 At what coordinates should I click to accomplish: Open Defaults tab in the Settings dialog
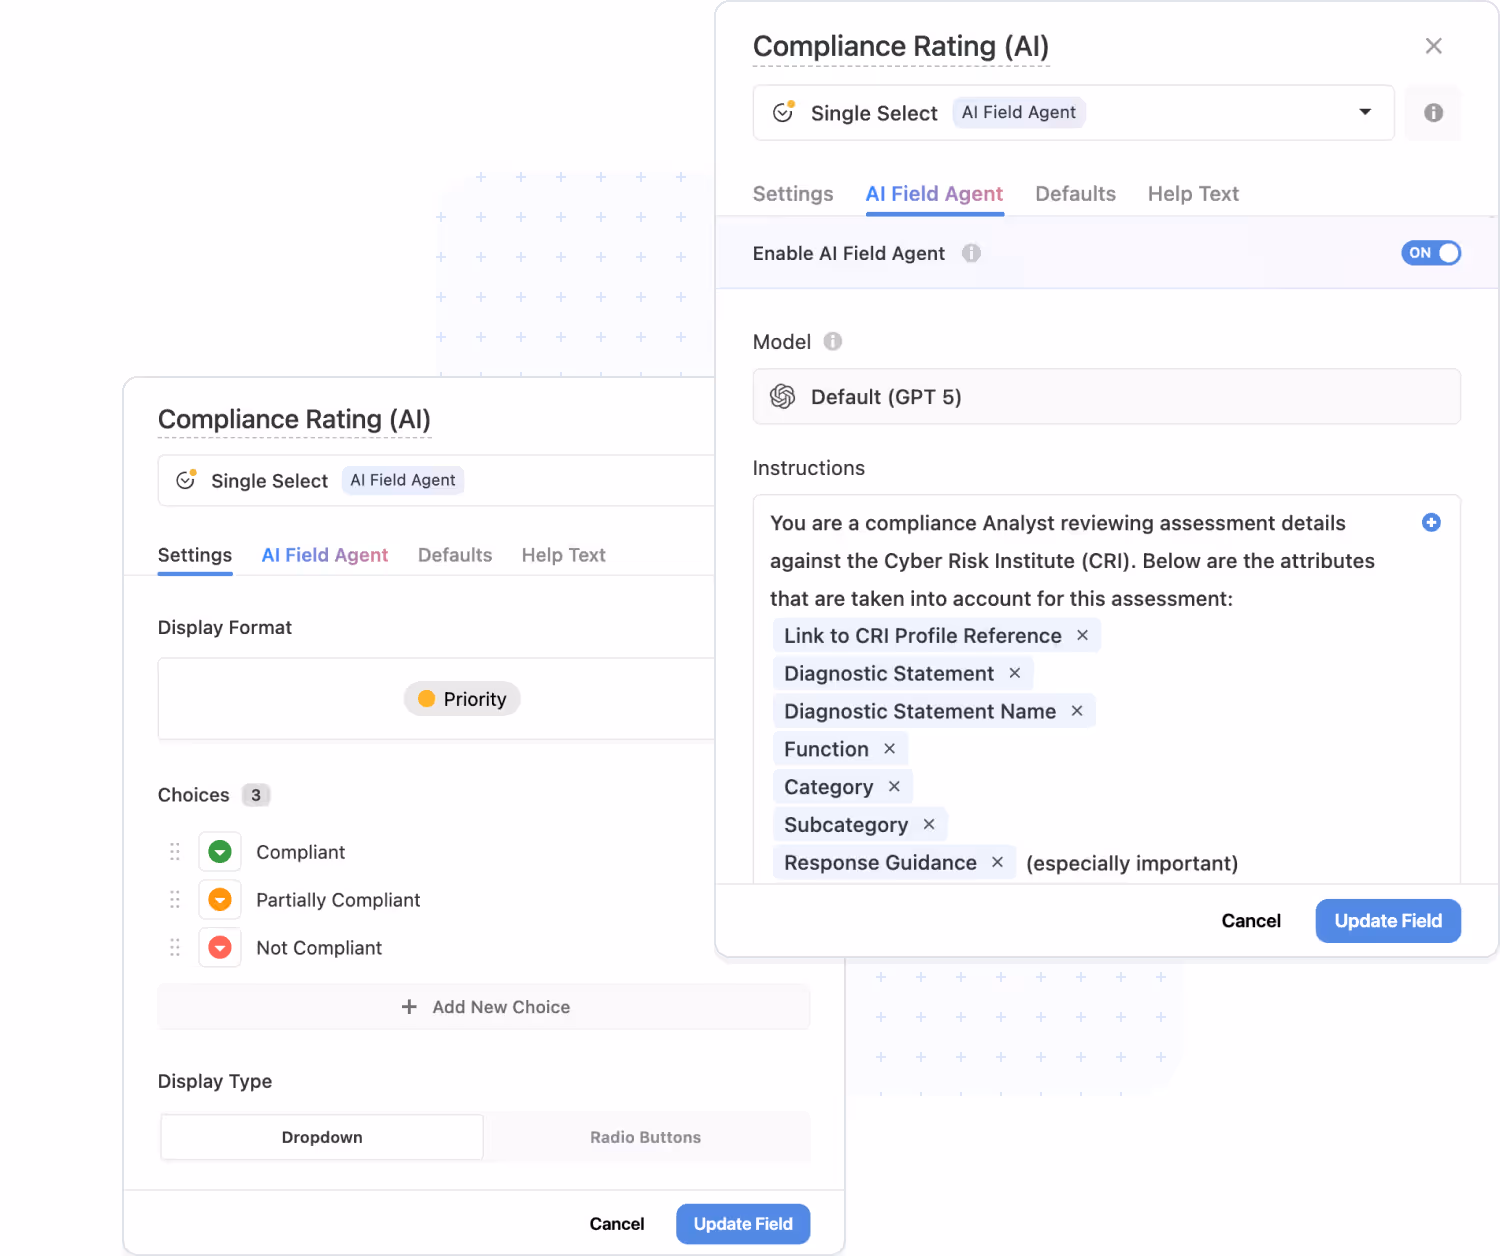point(455,555)
